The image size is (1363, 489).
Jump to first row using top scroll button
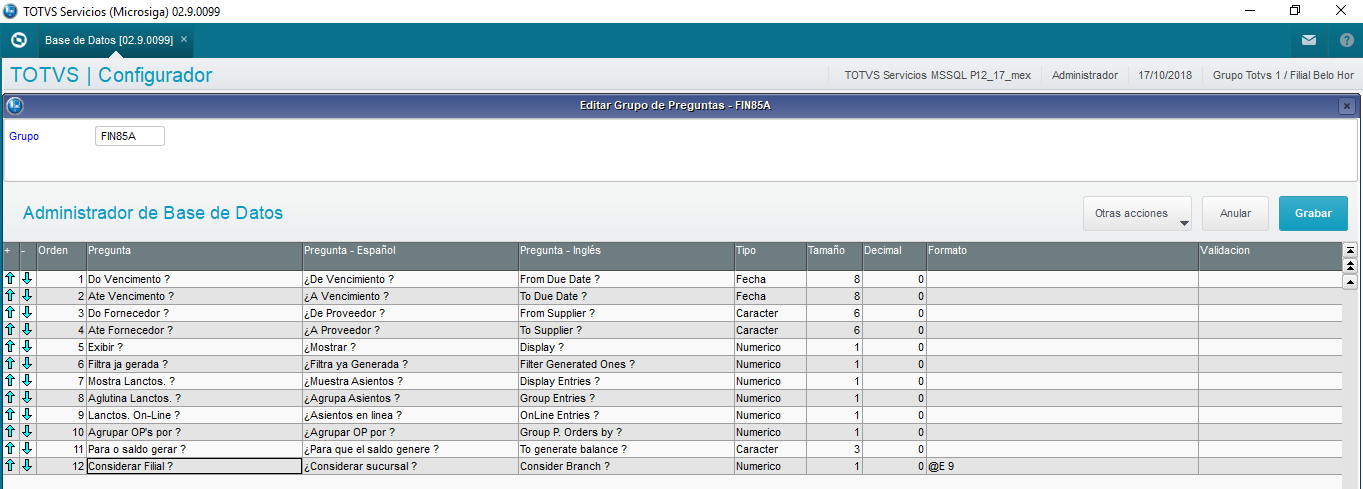[1350, 250]
